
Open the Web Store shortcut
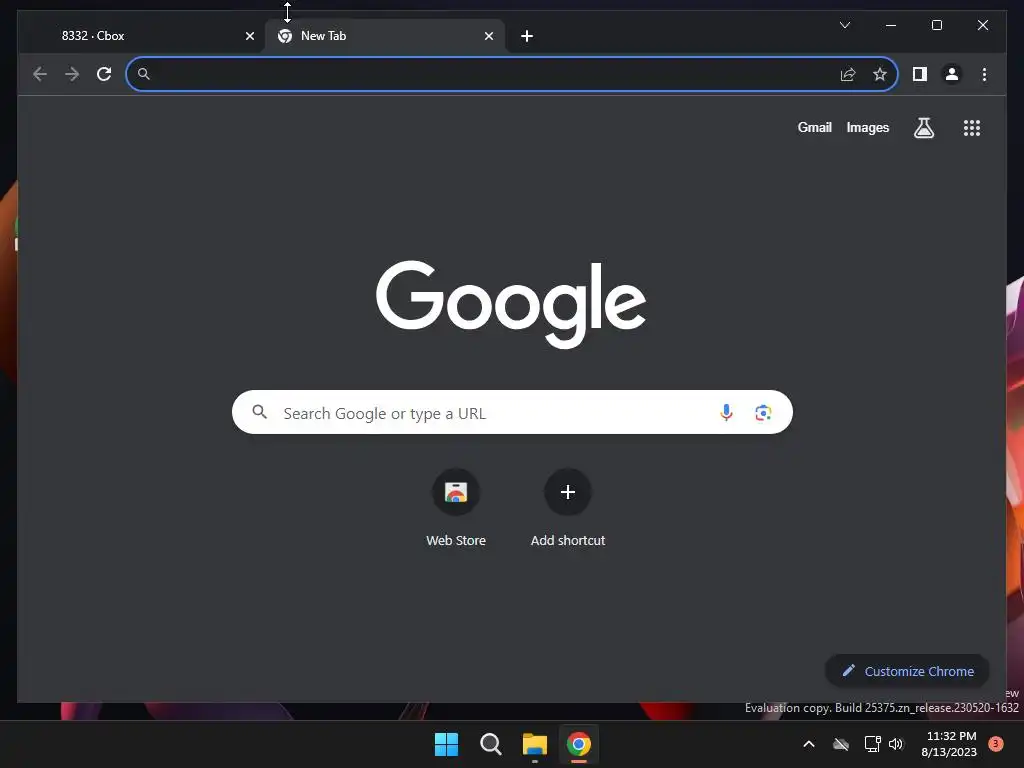[456, 507]
